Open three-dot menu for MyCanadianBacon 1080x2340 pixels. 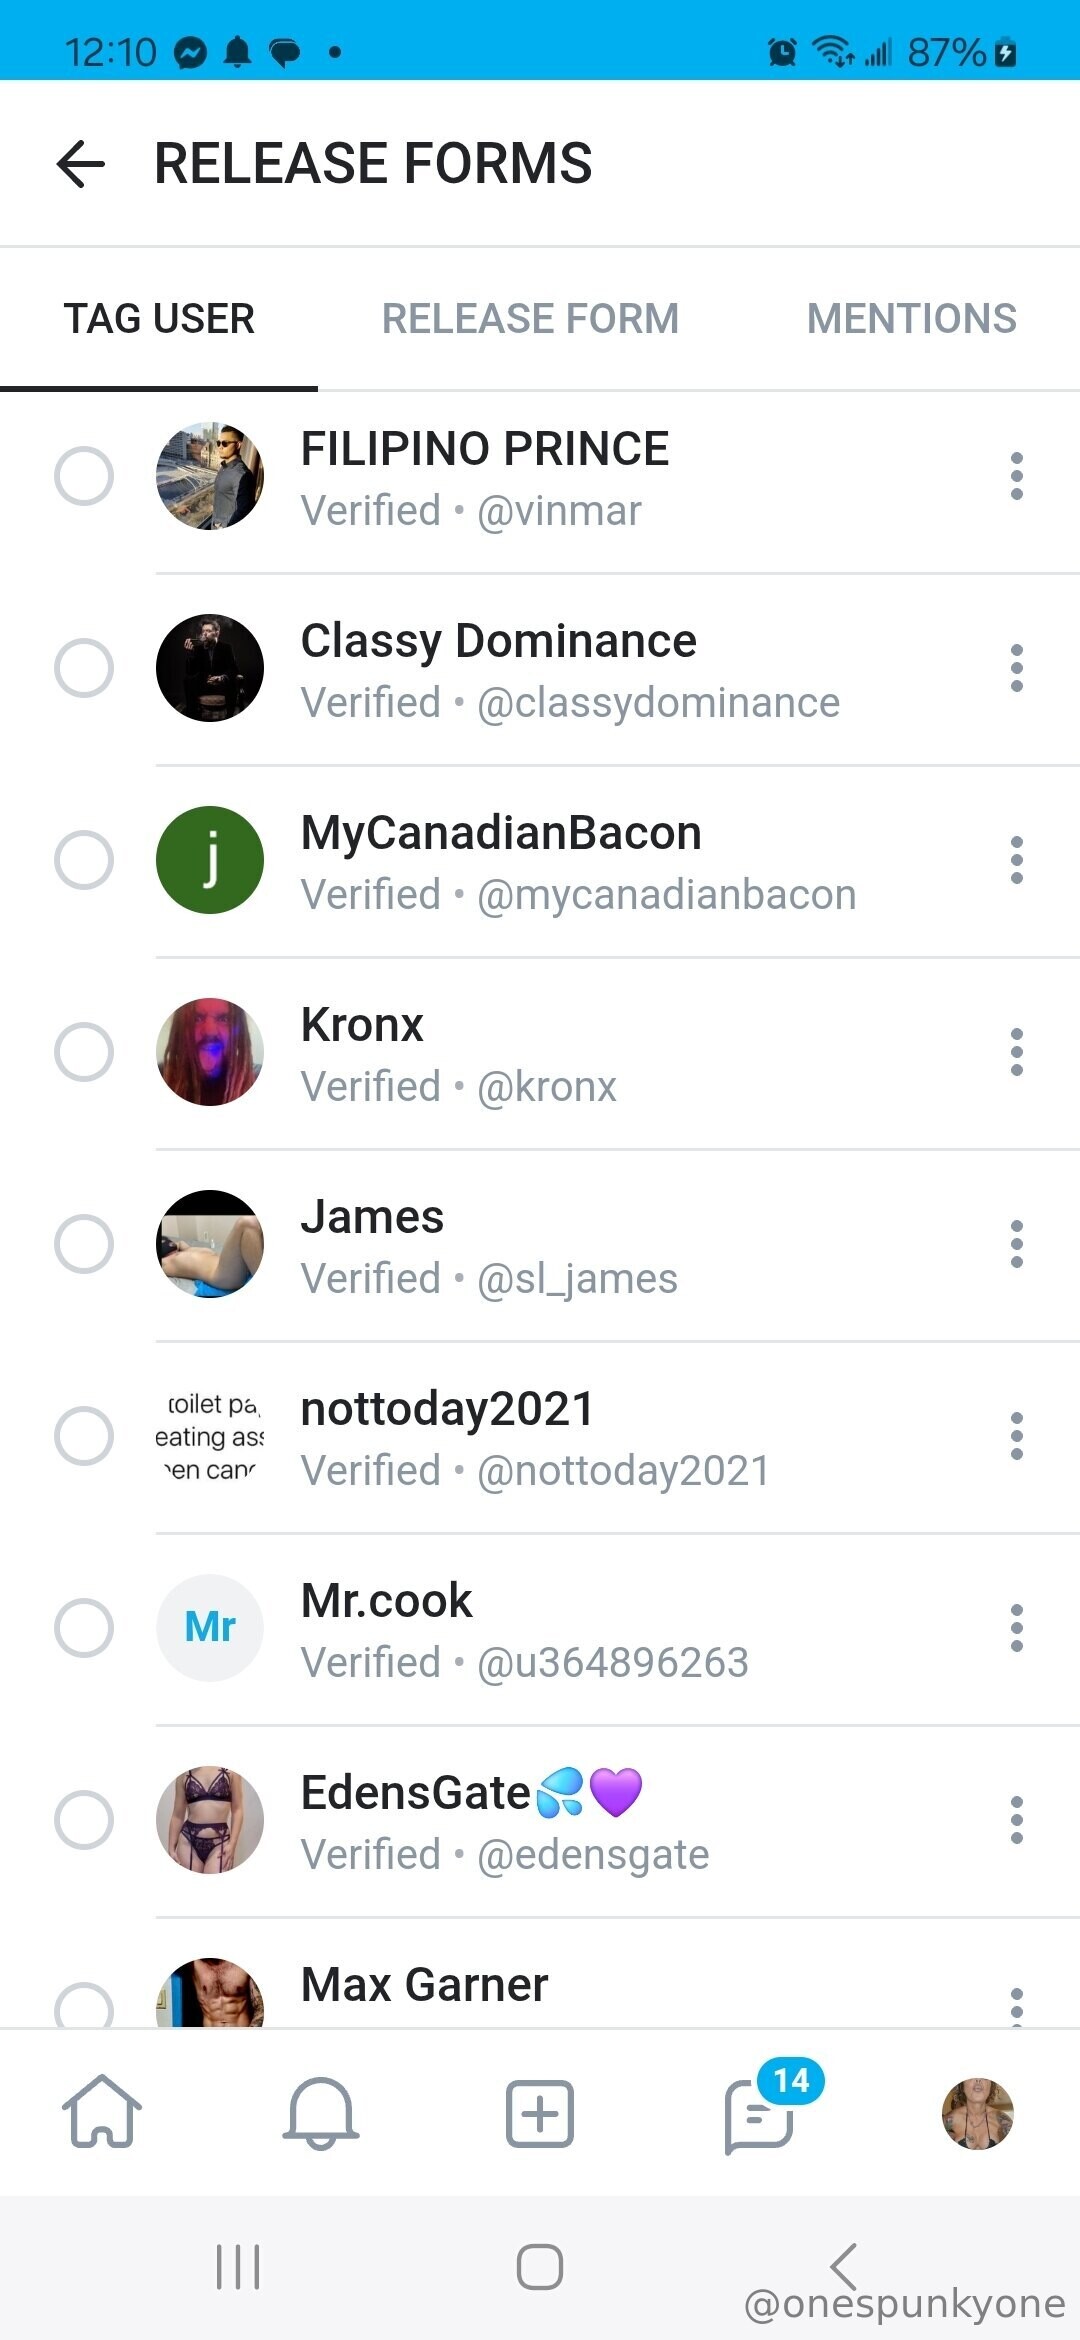[1017, 860]
